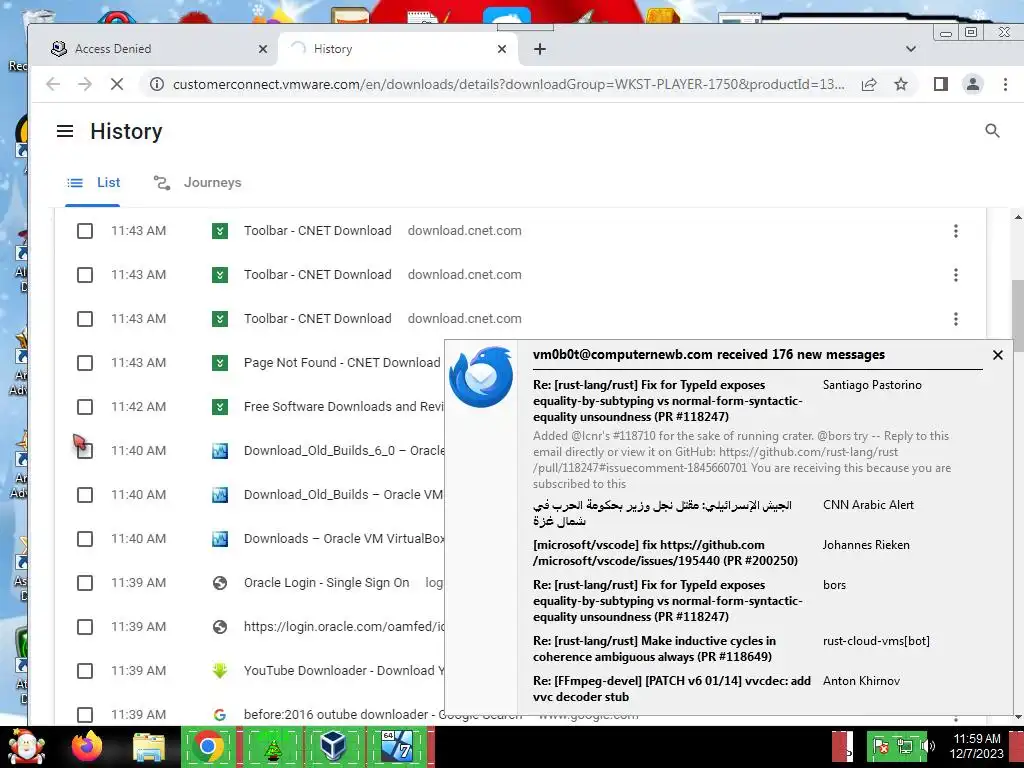The height and width of the screenshot is (768, 1024).
Task: Close the Access Denied tab
Action: tap(263, 49)
